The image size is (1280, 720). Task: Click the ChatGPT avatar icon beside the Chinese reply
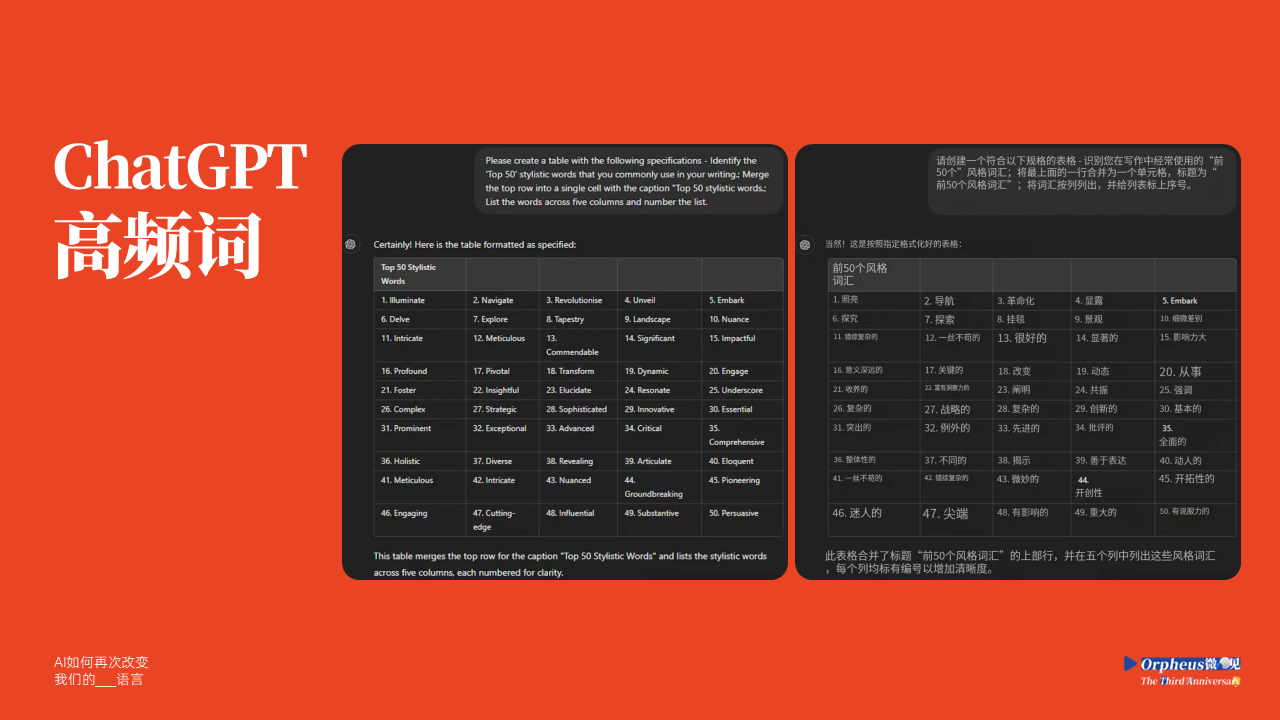coord(805,244)
